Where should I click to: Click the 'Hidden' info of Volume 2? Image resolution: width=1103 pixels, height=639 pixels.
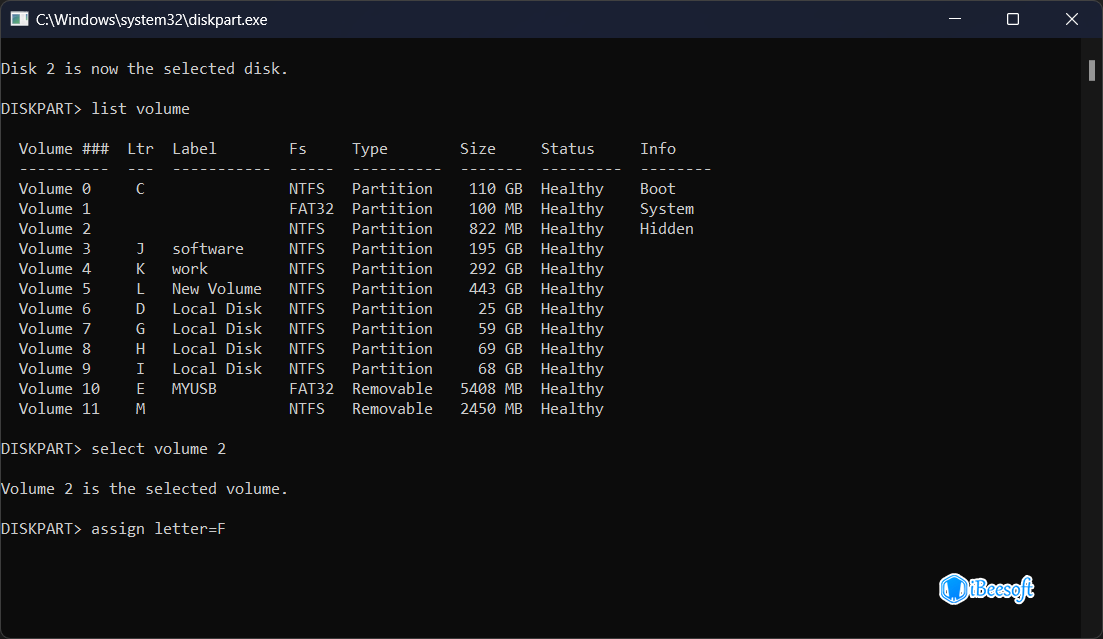pos(666,229)
